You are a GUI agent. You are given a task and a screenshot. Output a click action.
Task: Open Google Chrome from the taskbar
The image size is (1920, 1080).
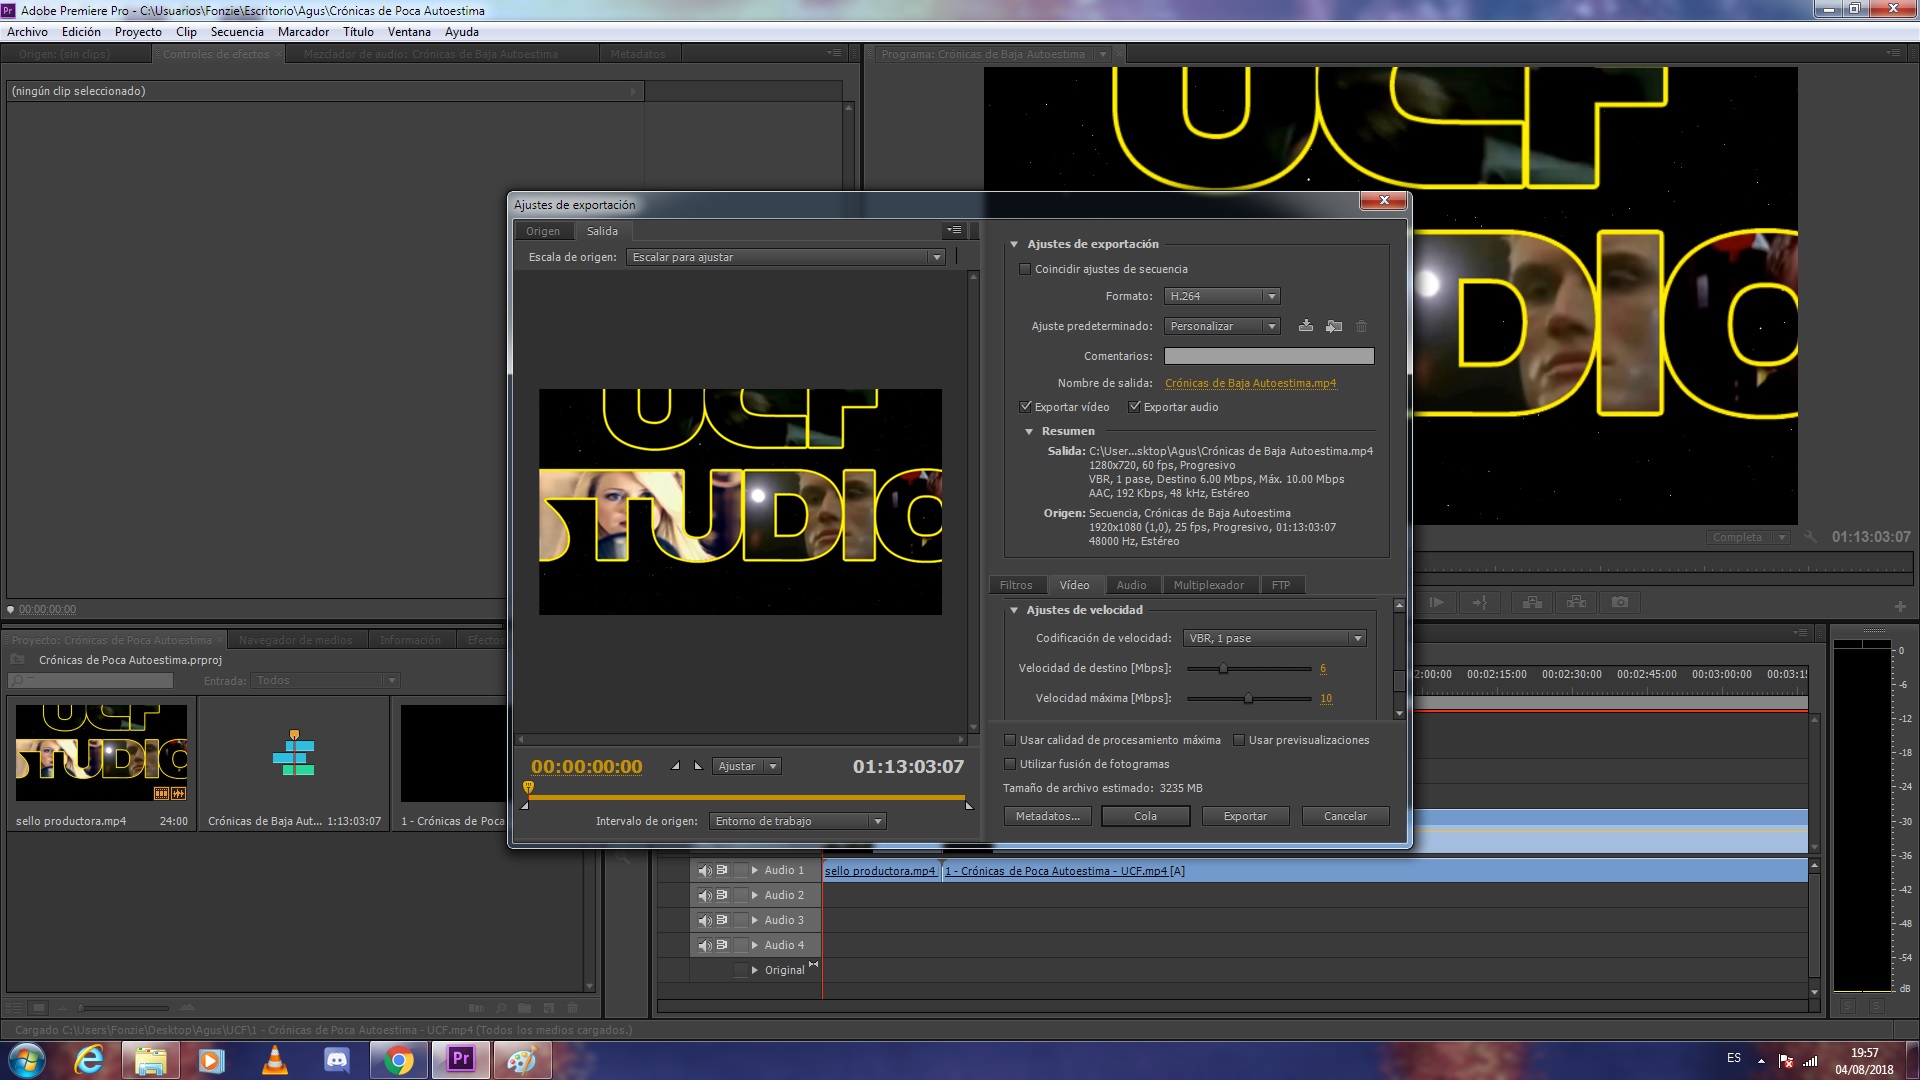point(398,1059)
